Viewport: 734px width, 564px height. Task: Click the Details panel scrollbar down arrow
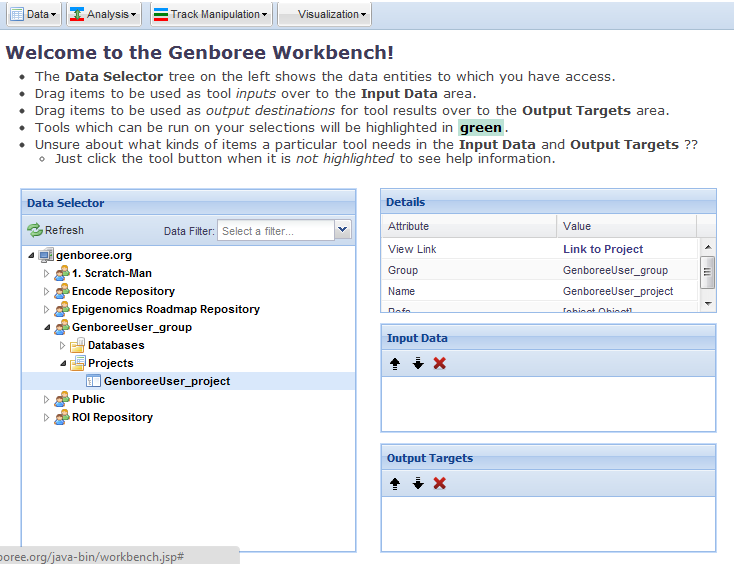[x=707, y=303]
